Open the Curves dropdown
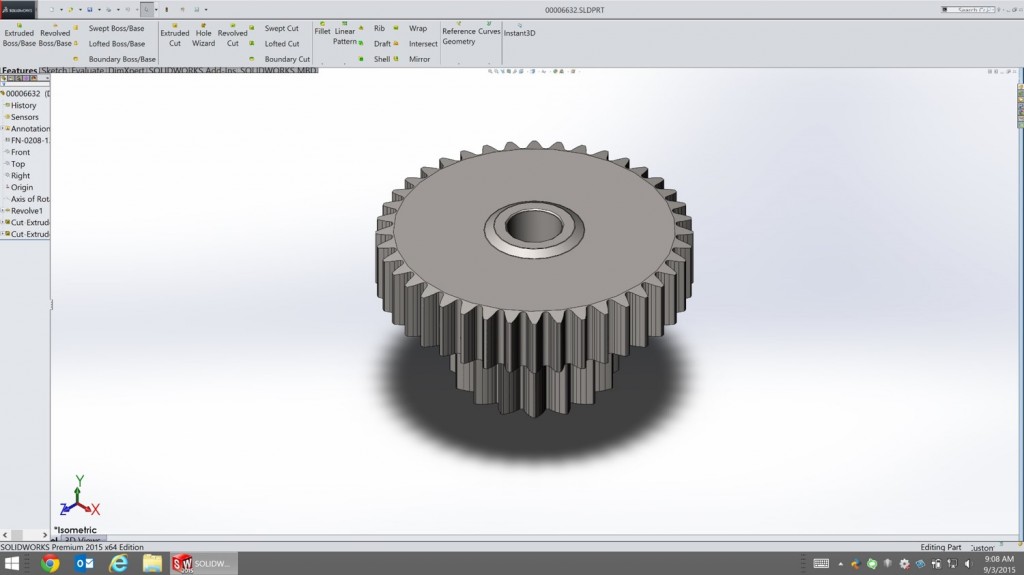Screen dimensions: 1024x575 (489, 31)
